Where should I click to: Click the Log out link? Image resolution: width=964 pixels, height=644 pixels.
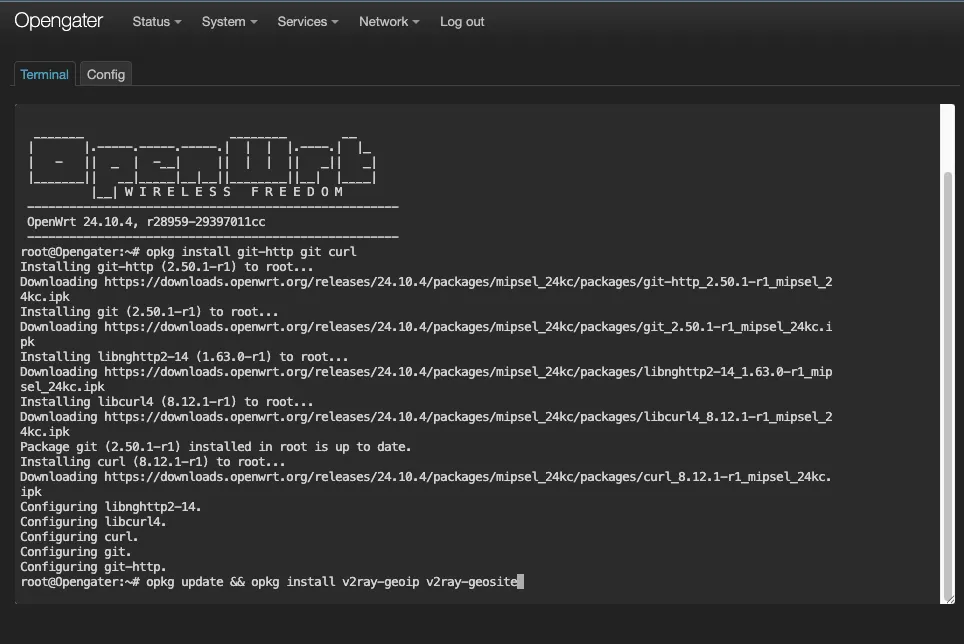pyautogui.click(x=462, y=22)
